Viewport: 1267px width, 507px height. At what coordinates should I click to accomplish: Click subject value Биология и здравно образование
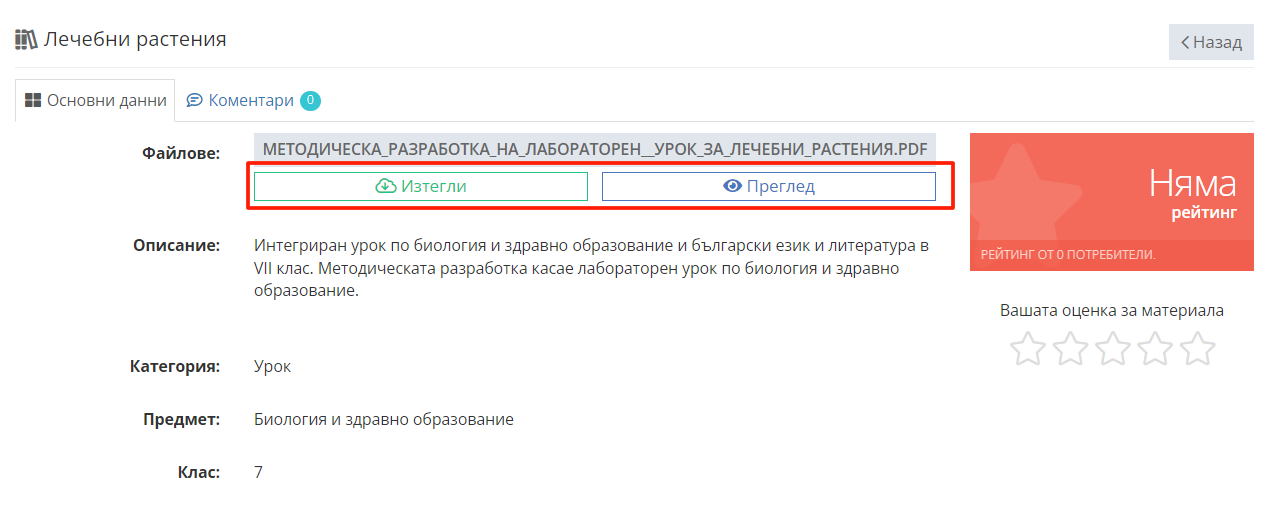tap(384, 419)
